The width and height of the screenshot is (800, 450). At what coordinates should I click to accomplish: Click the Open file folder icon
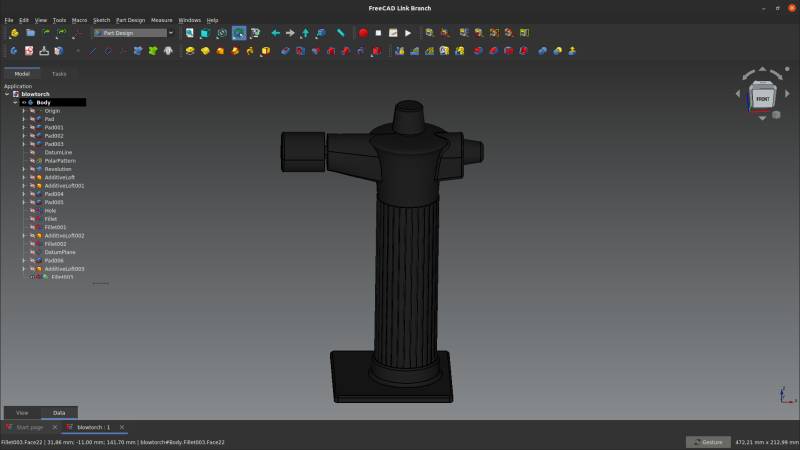pos(31,33)
